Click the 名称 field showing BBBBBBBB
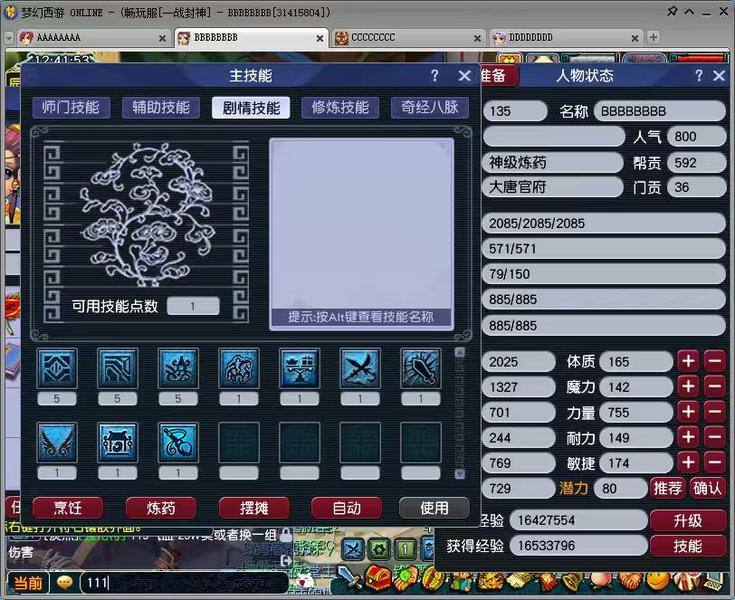The image size is (735, 600). pyautogui.click(x=660, y=111)
